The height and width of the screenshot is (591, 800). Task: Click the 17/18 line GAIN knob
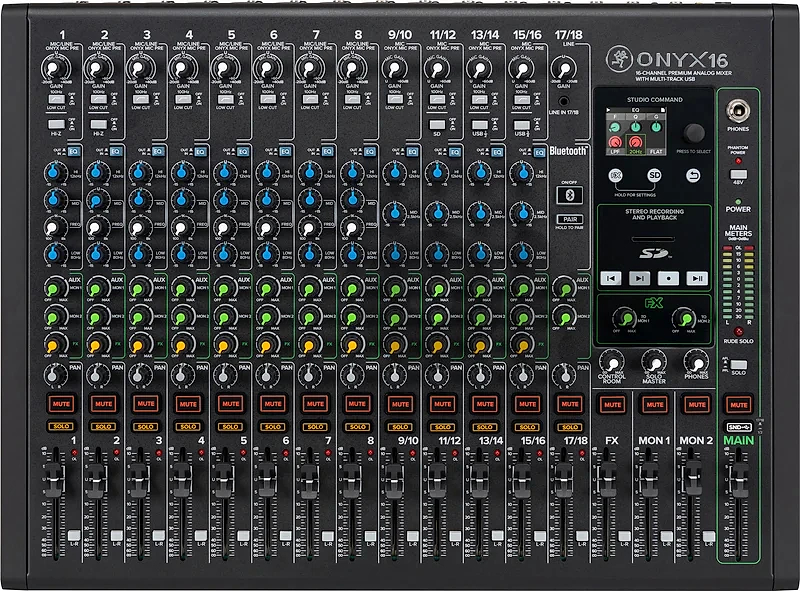[564, 68]
